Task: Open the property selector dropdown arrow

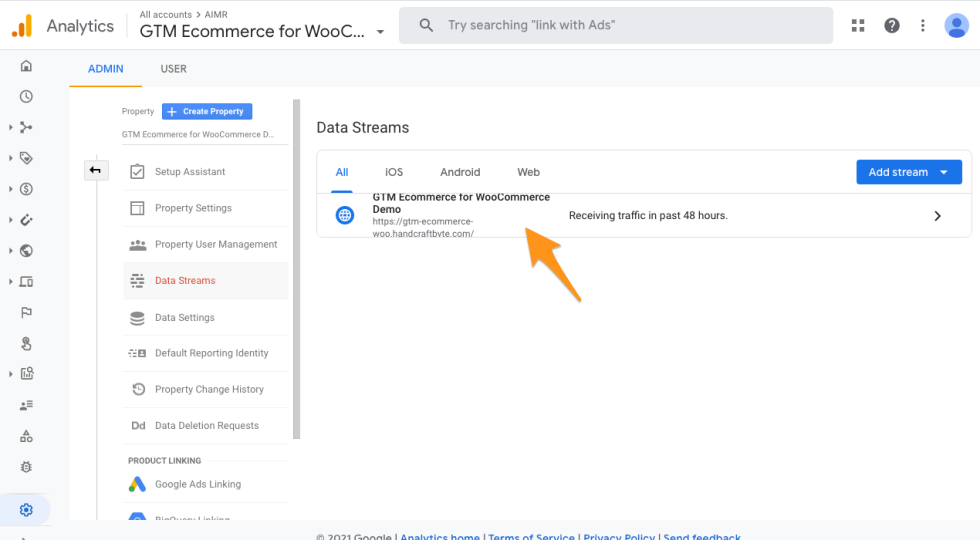Action: tap(380, 32)
